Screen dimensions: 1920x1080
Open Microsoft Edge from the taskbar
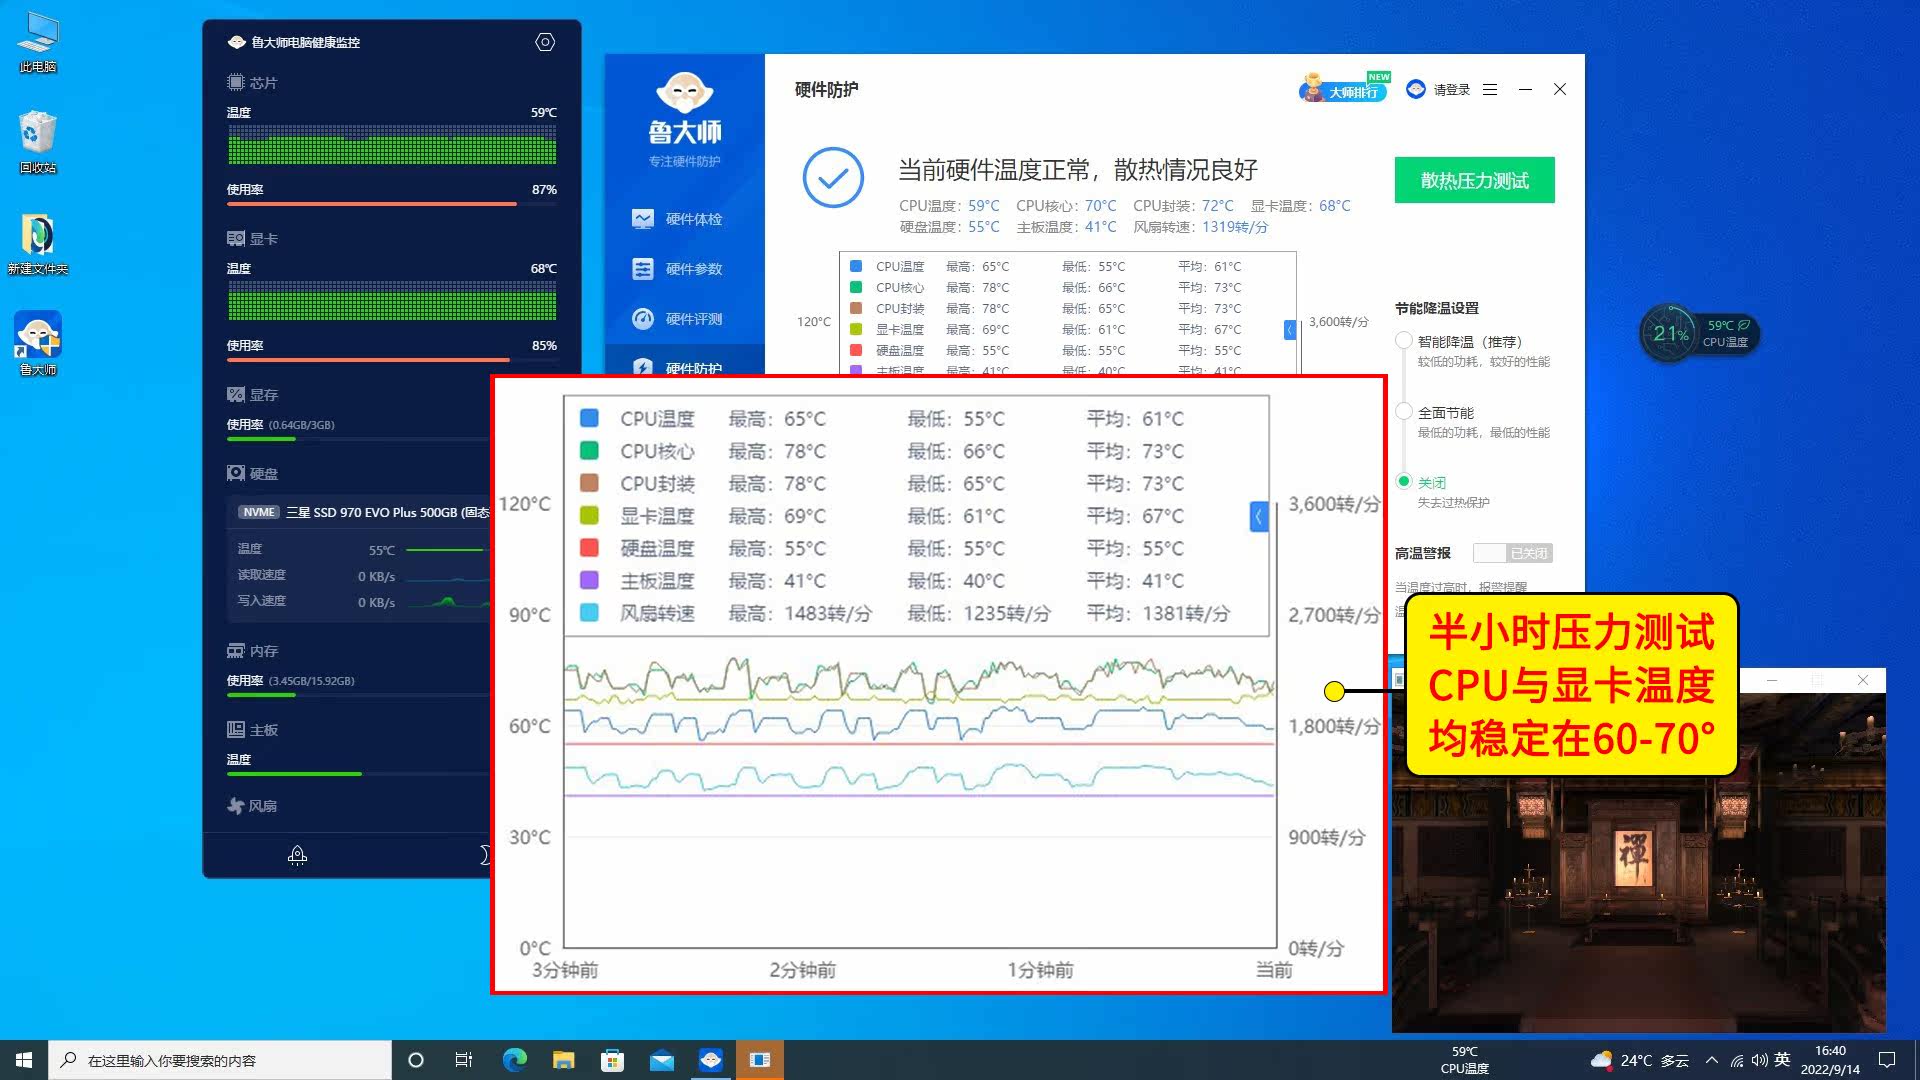point(514,1060)
